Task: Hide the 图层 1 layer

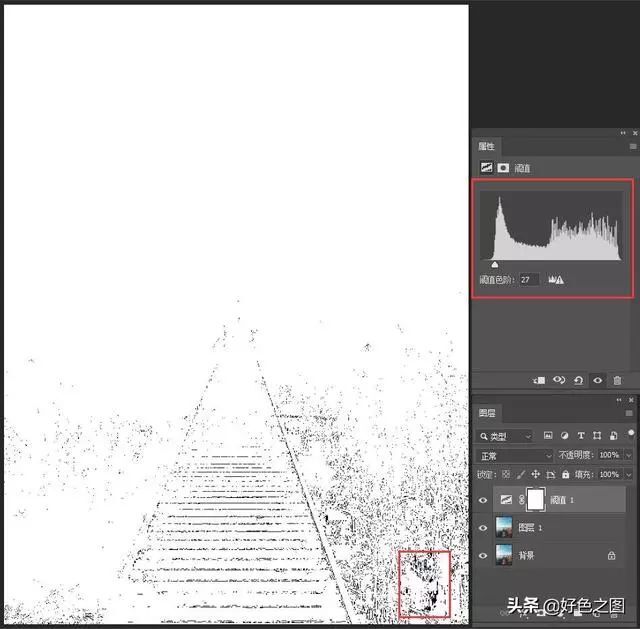Action: pyautogui.click(x=485, y=527)
